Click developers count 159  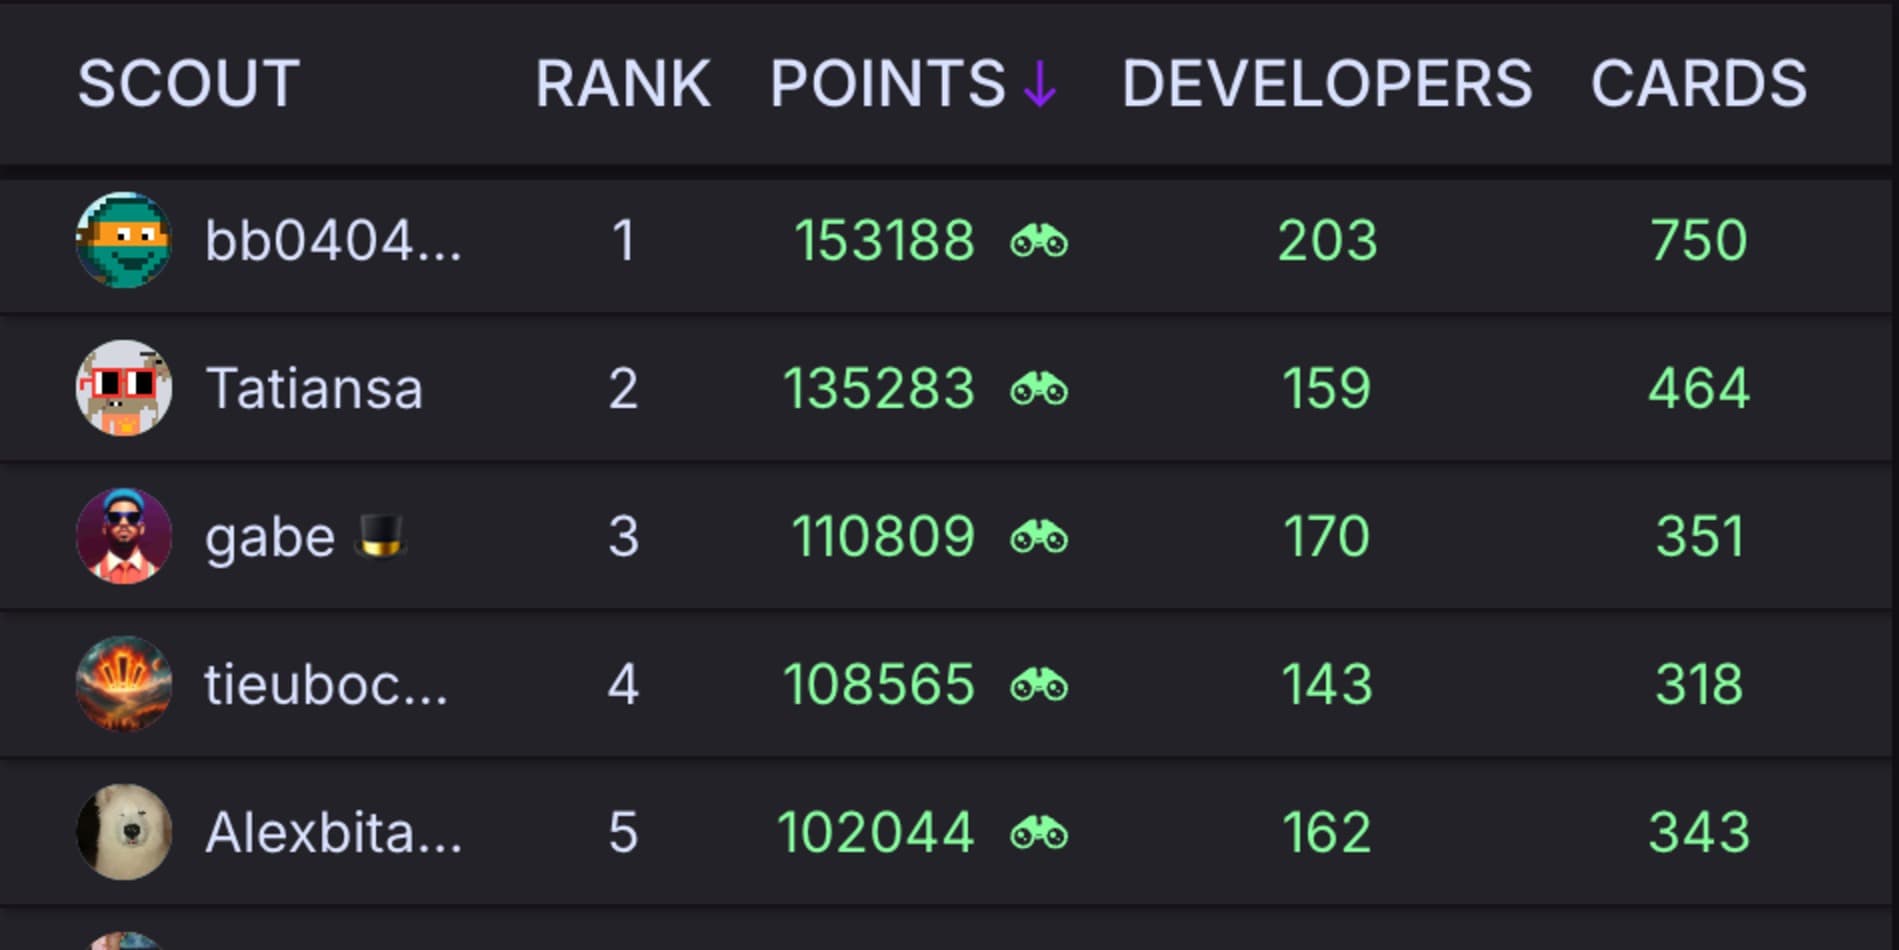1327,389
